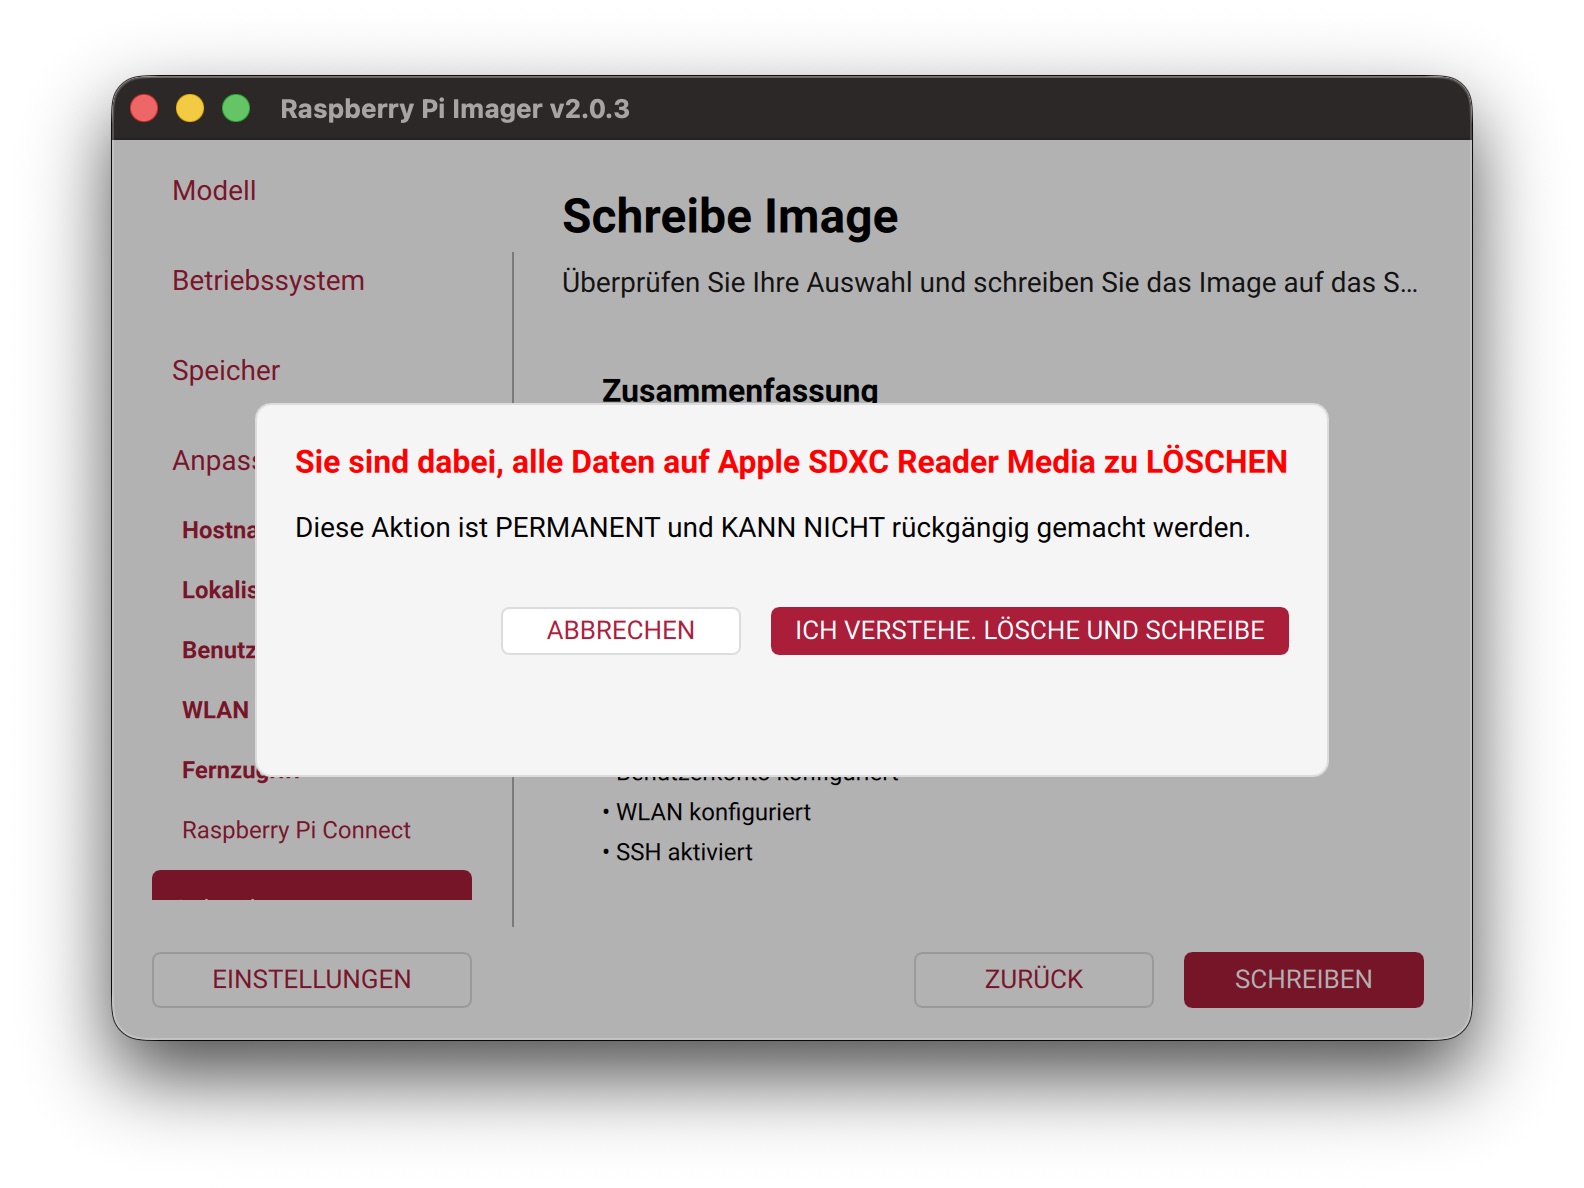
Task: Click the Raspberry Pi Imager v2.0.3 title
Action: (455, 109)
